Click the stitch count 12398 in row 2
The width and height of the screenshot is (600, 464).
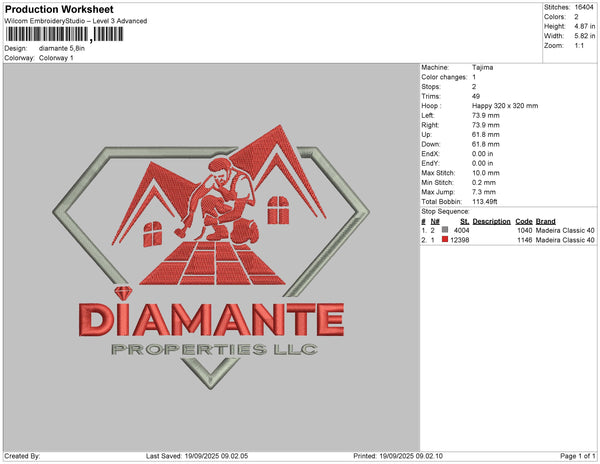click(x=460, y=240)
